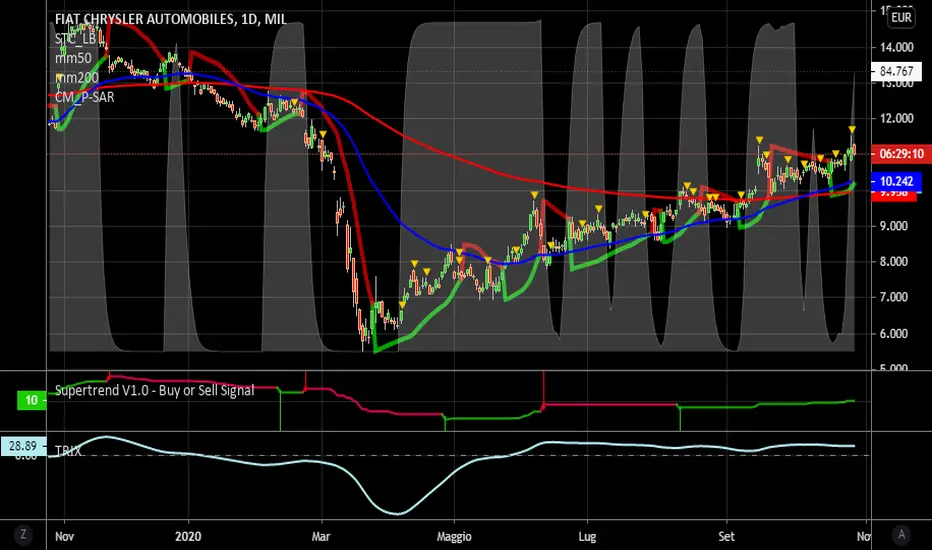Open Supertrend V1.0 Buy or Sell Signal legend
The image size is (932, 550).
point(155,390)
